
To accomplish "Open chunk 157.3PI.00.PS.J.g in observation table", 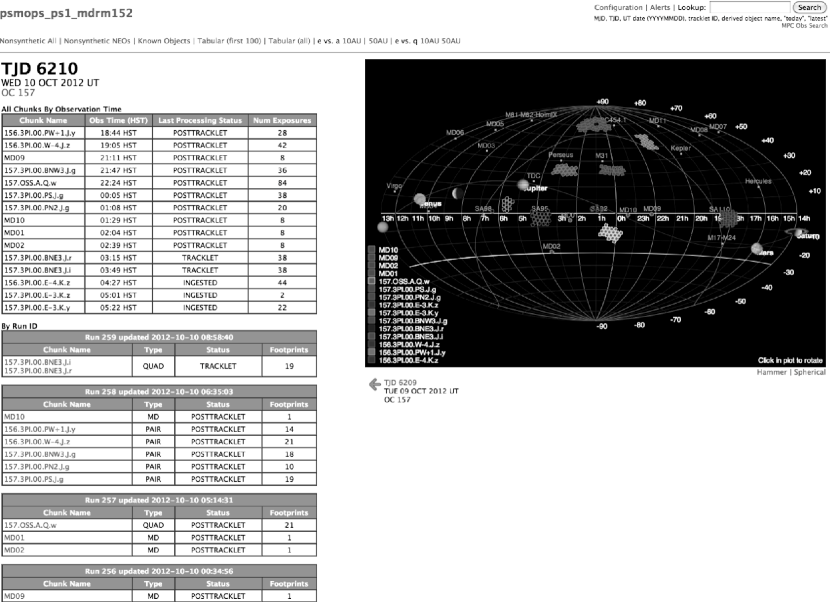I will point(34,195).
